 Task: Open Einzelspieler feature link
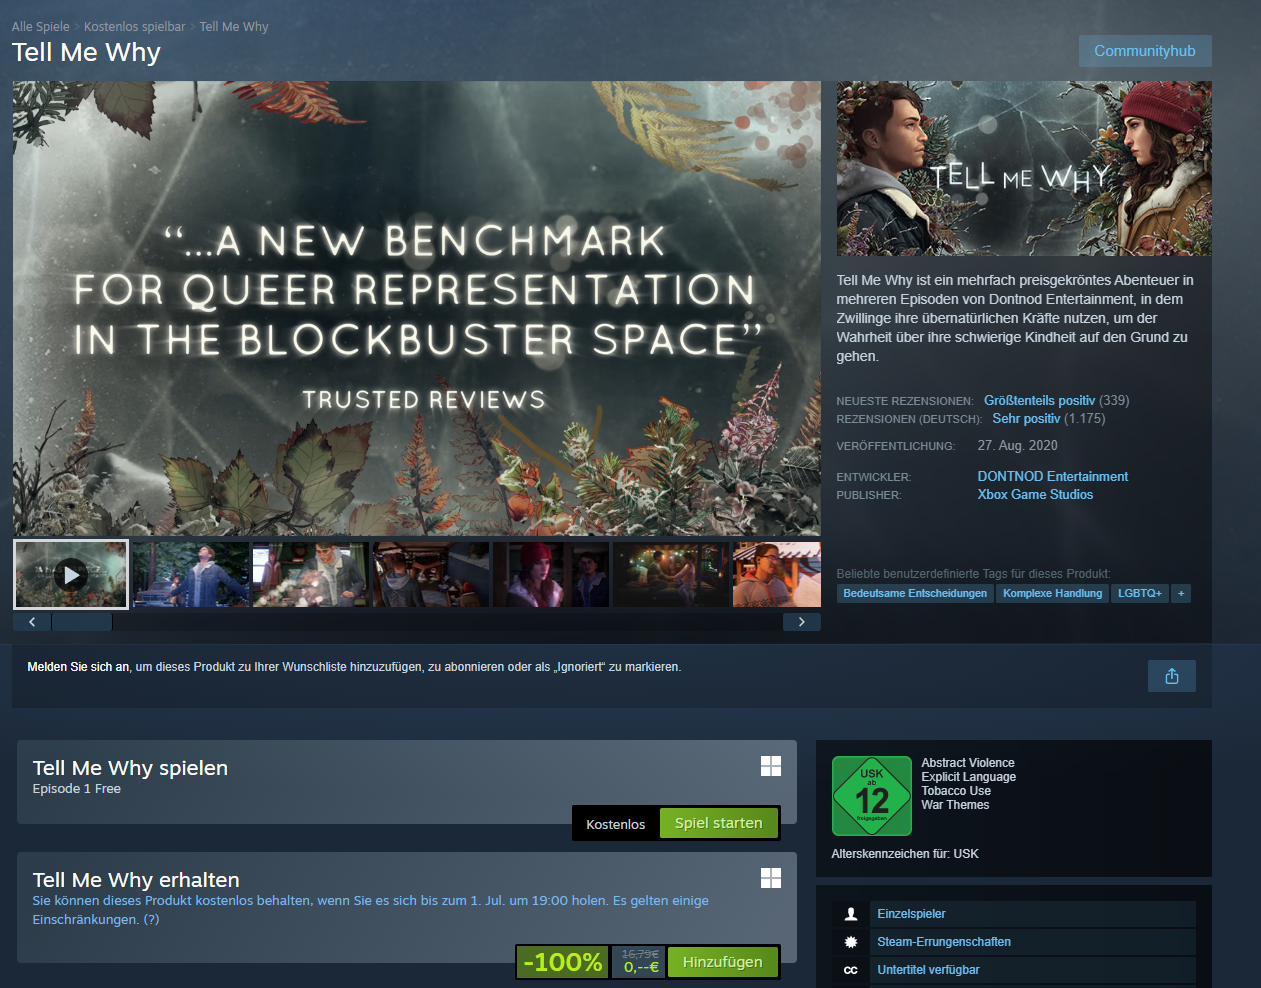[911, 914]
